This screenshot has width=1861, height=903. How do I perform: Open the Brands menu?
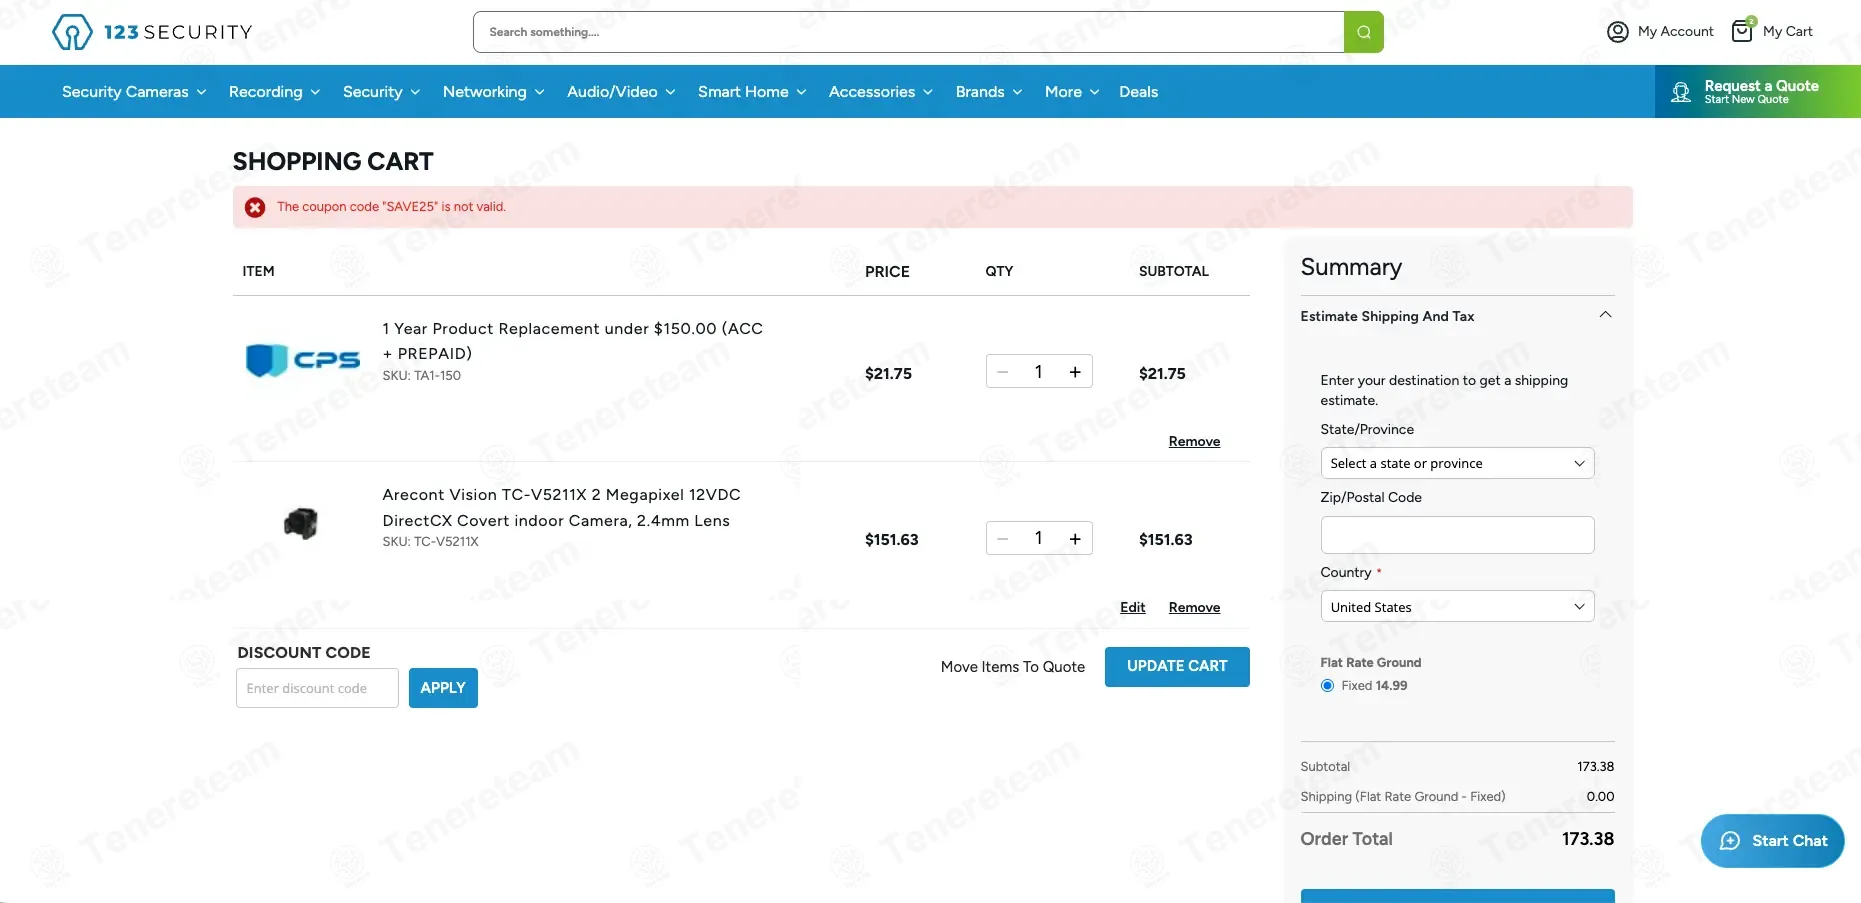tap(989, 92)
